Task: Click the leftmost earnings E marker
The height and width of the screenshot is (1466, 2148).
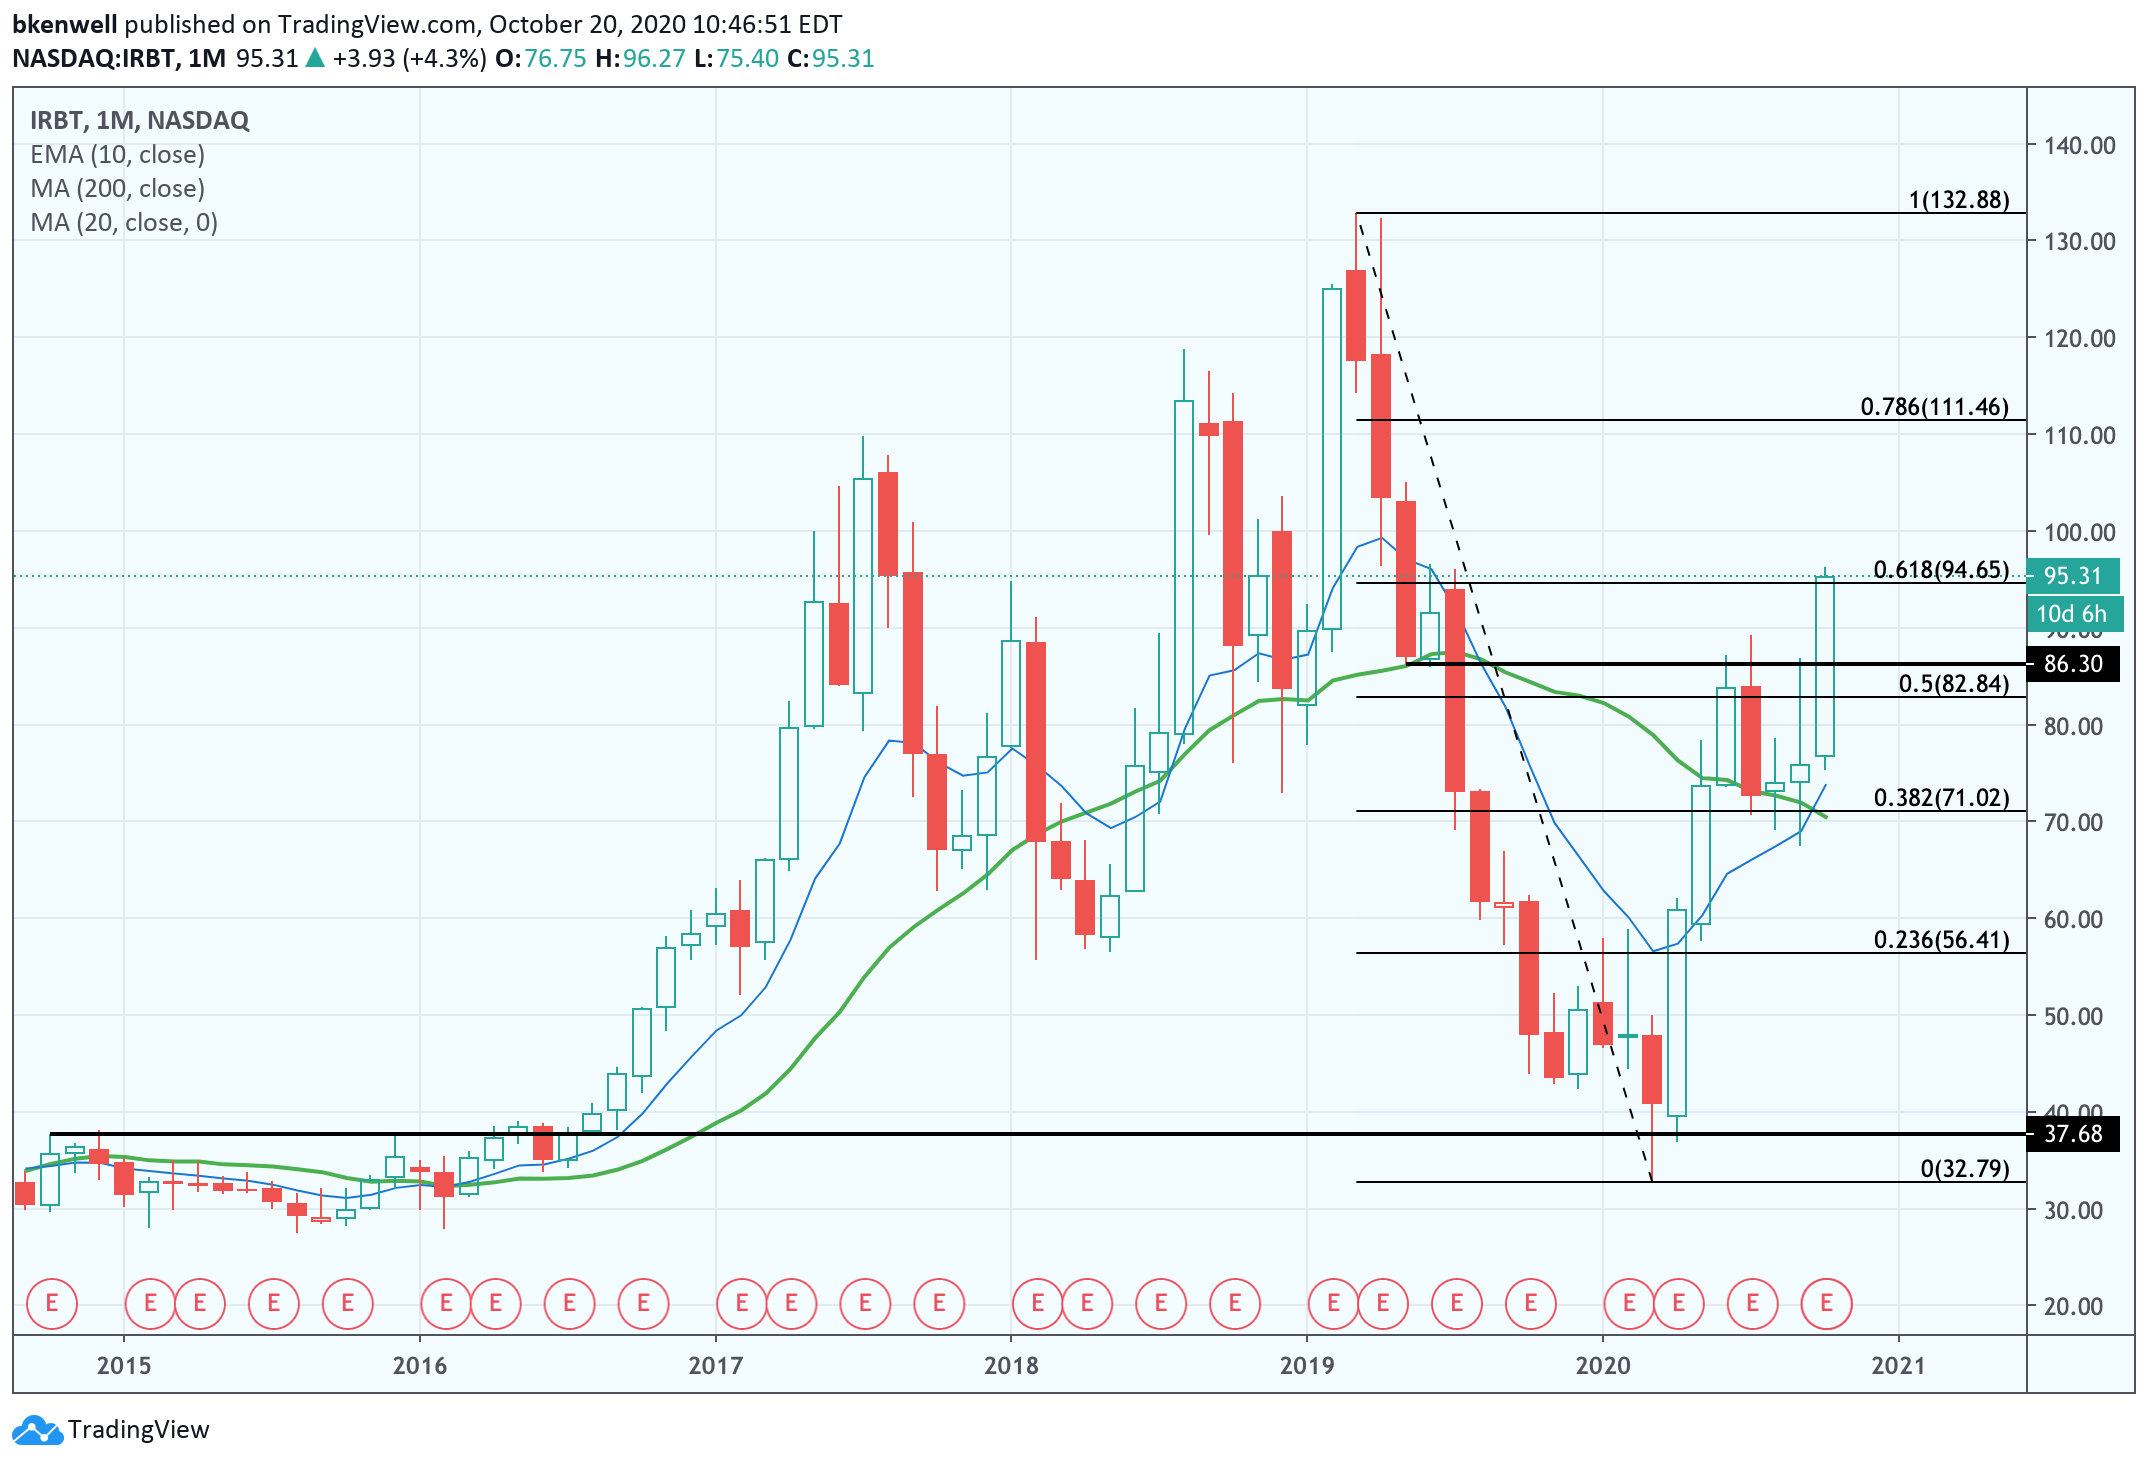Action: click(x=52, y=1303)
